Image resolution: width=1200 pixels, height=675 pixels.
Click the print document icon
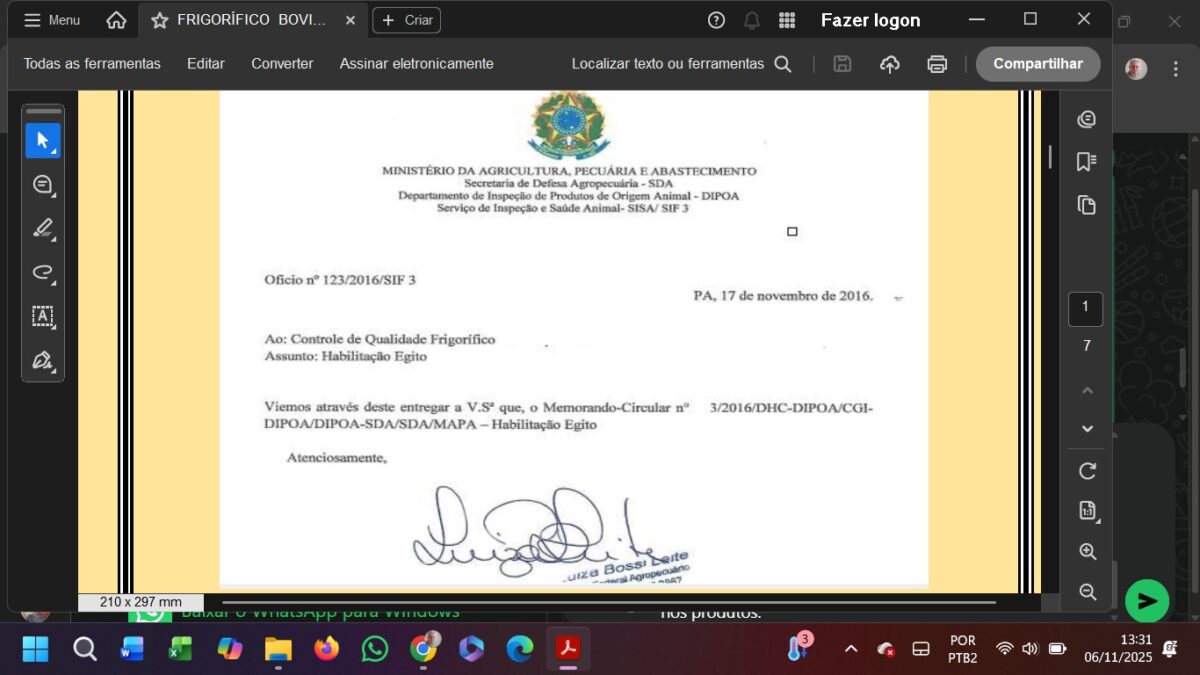pyautogui.click(x=937, y=64)
